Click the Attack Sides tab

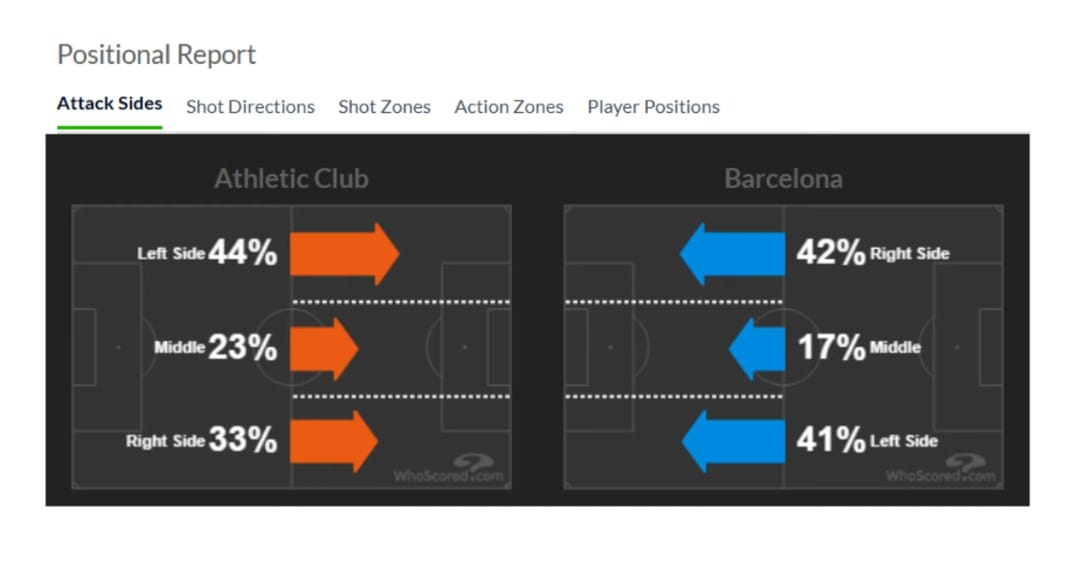tap(109, 104)
